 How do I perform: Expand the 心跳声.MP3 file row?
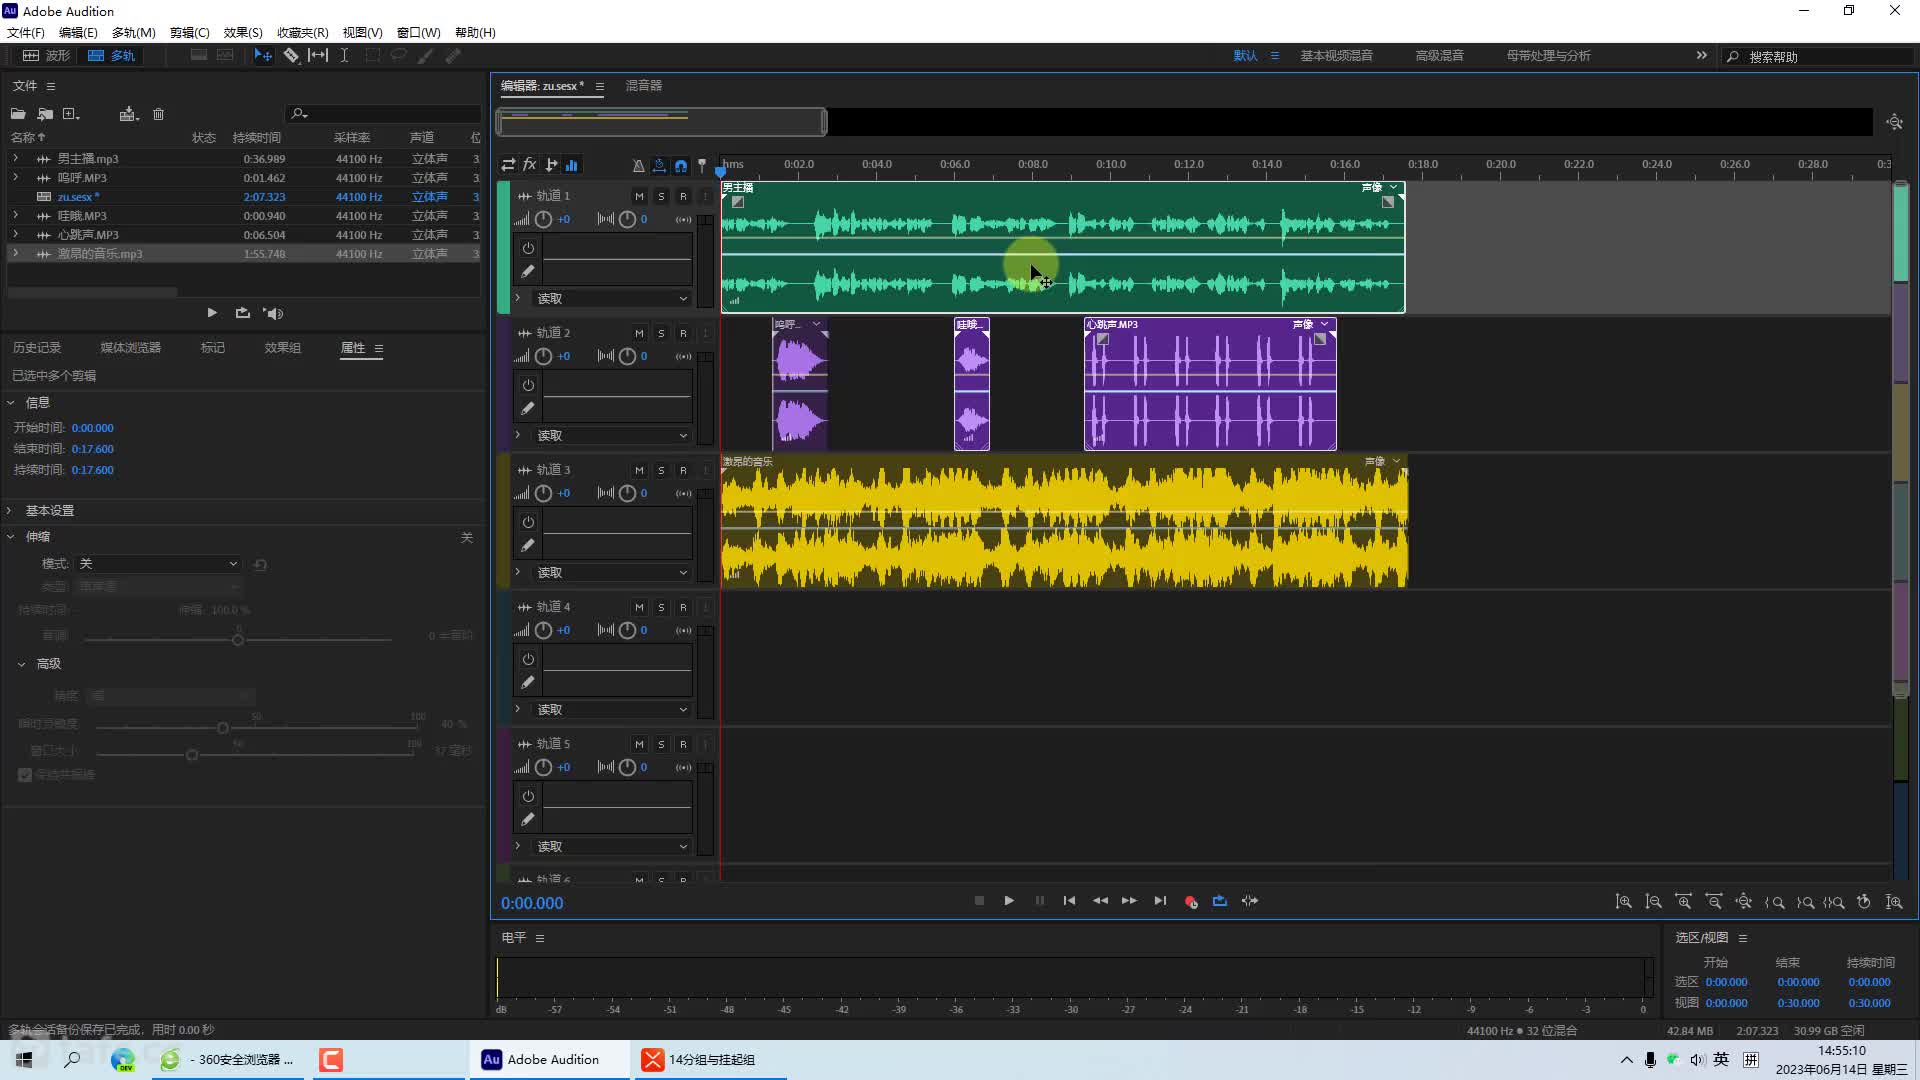click(x=15, y=234)
